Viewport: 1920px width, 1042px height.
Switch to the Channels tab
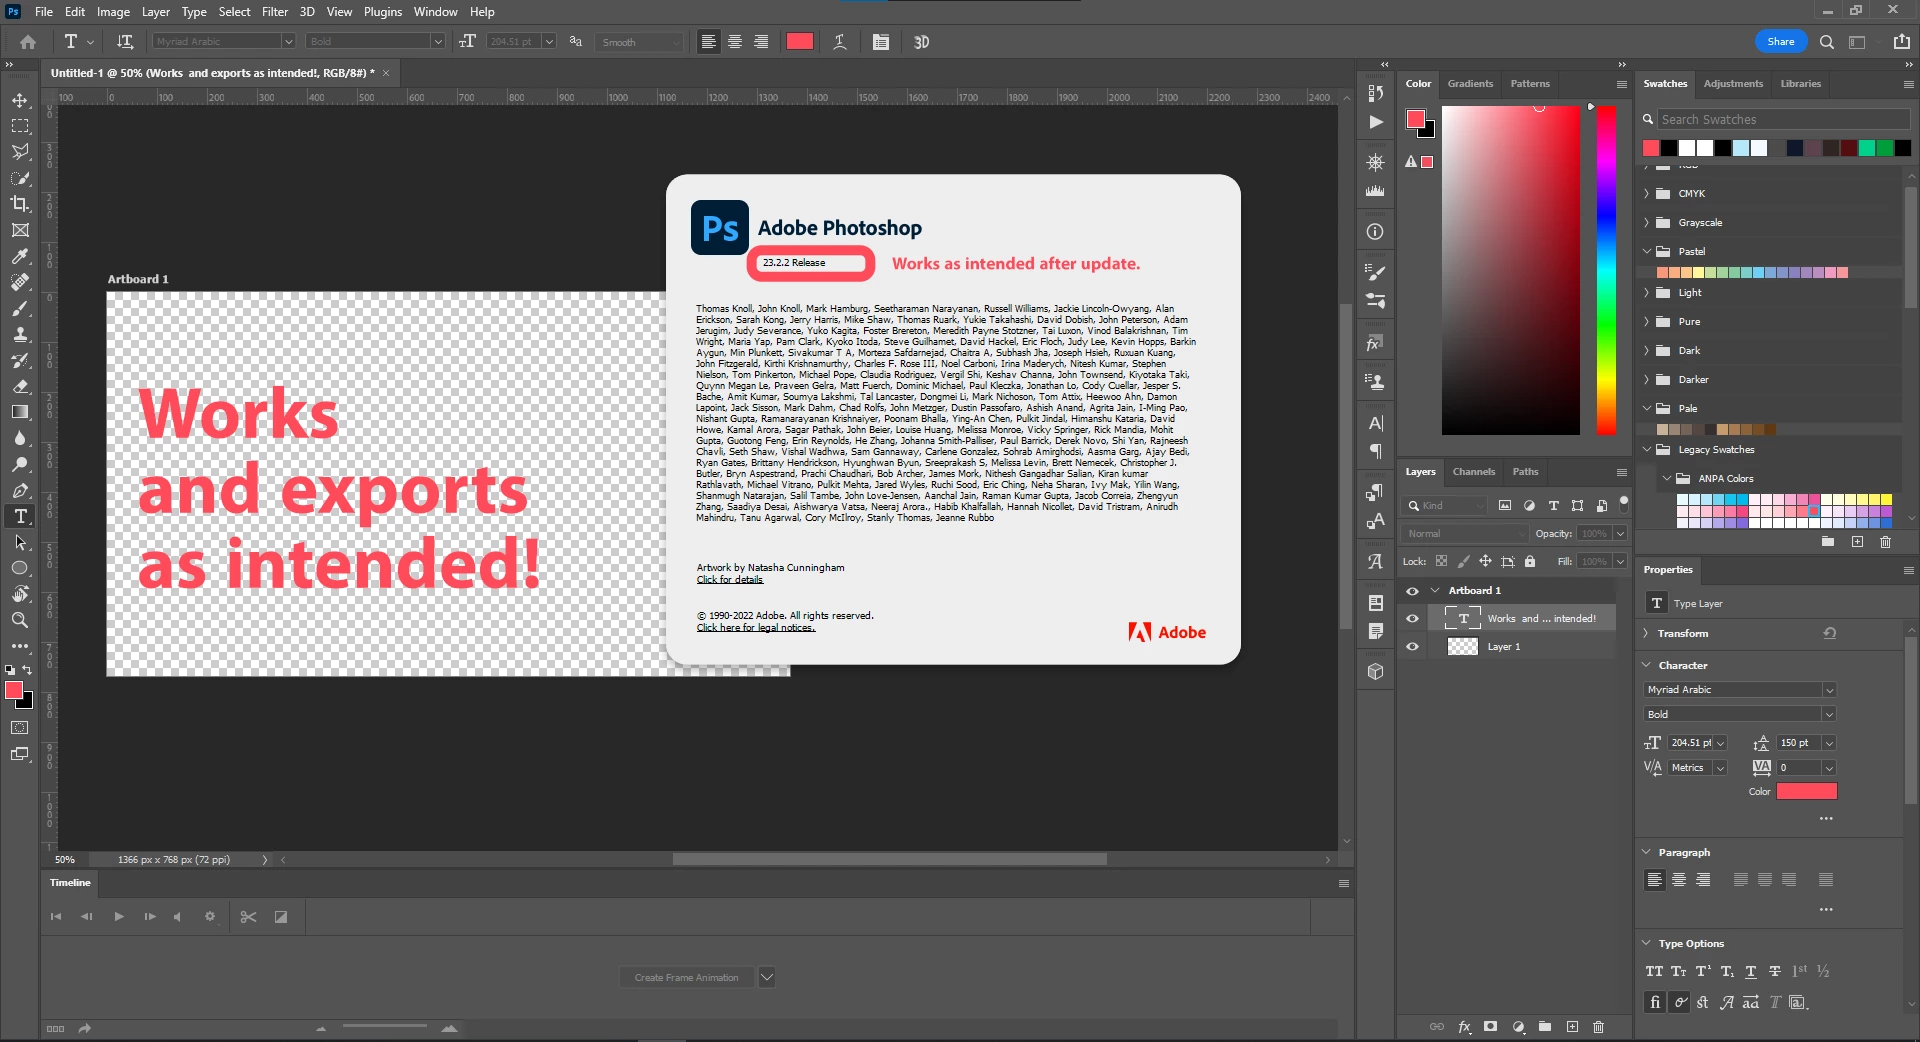click(1474, 471)
